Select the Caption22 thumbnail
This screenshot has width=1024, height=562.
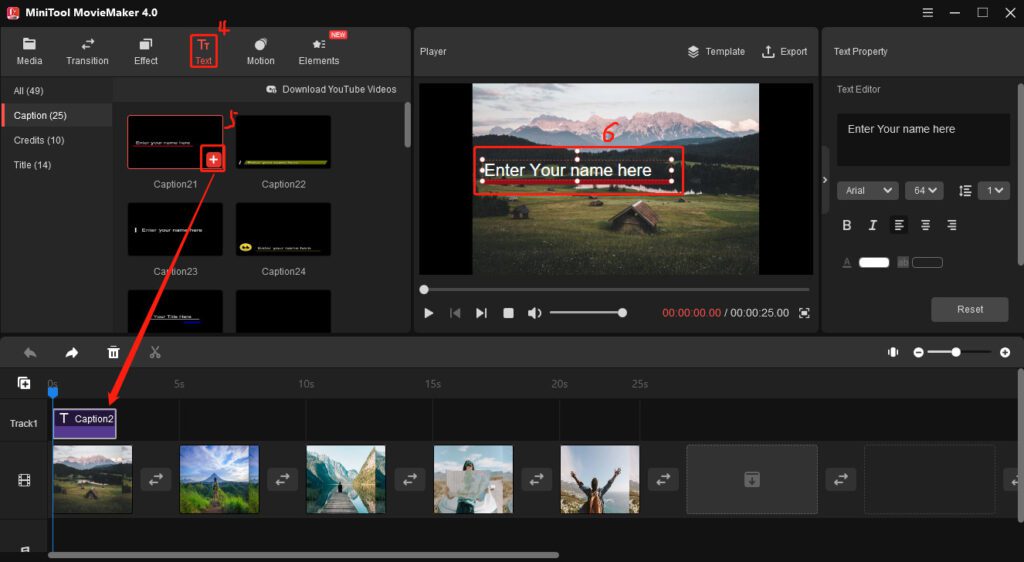(283, 142)
